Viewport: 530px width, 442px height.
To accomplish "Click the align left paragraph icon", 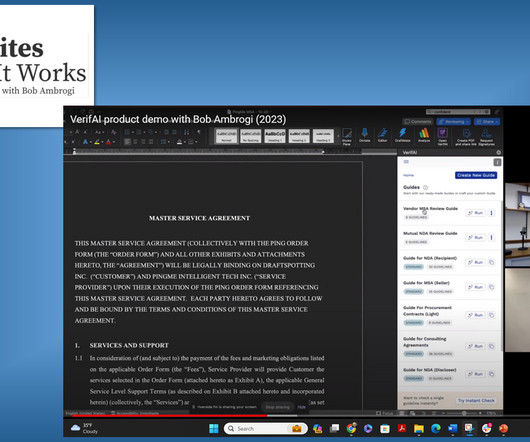I will coord(127,142).
